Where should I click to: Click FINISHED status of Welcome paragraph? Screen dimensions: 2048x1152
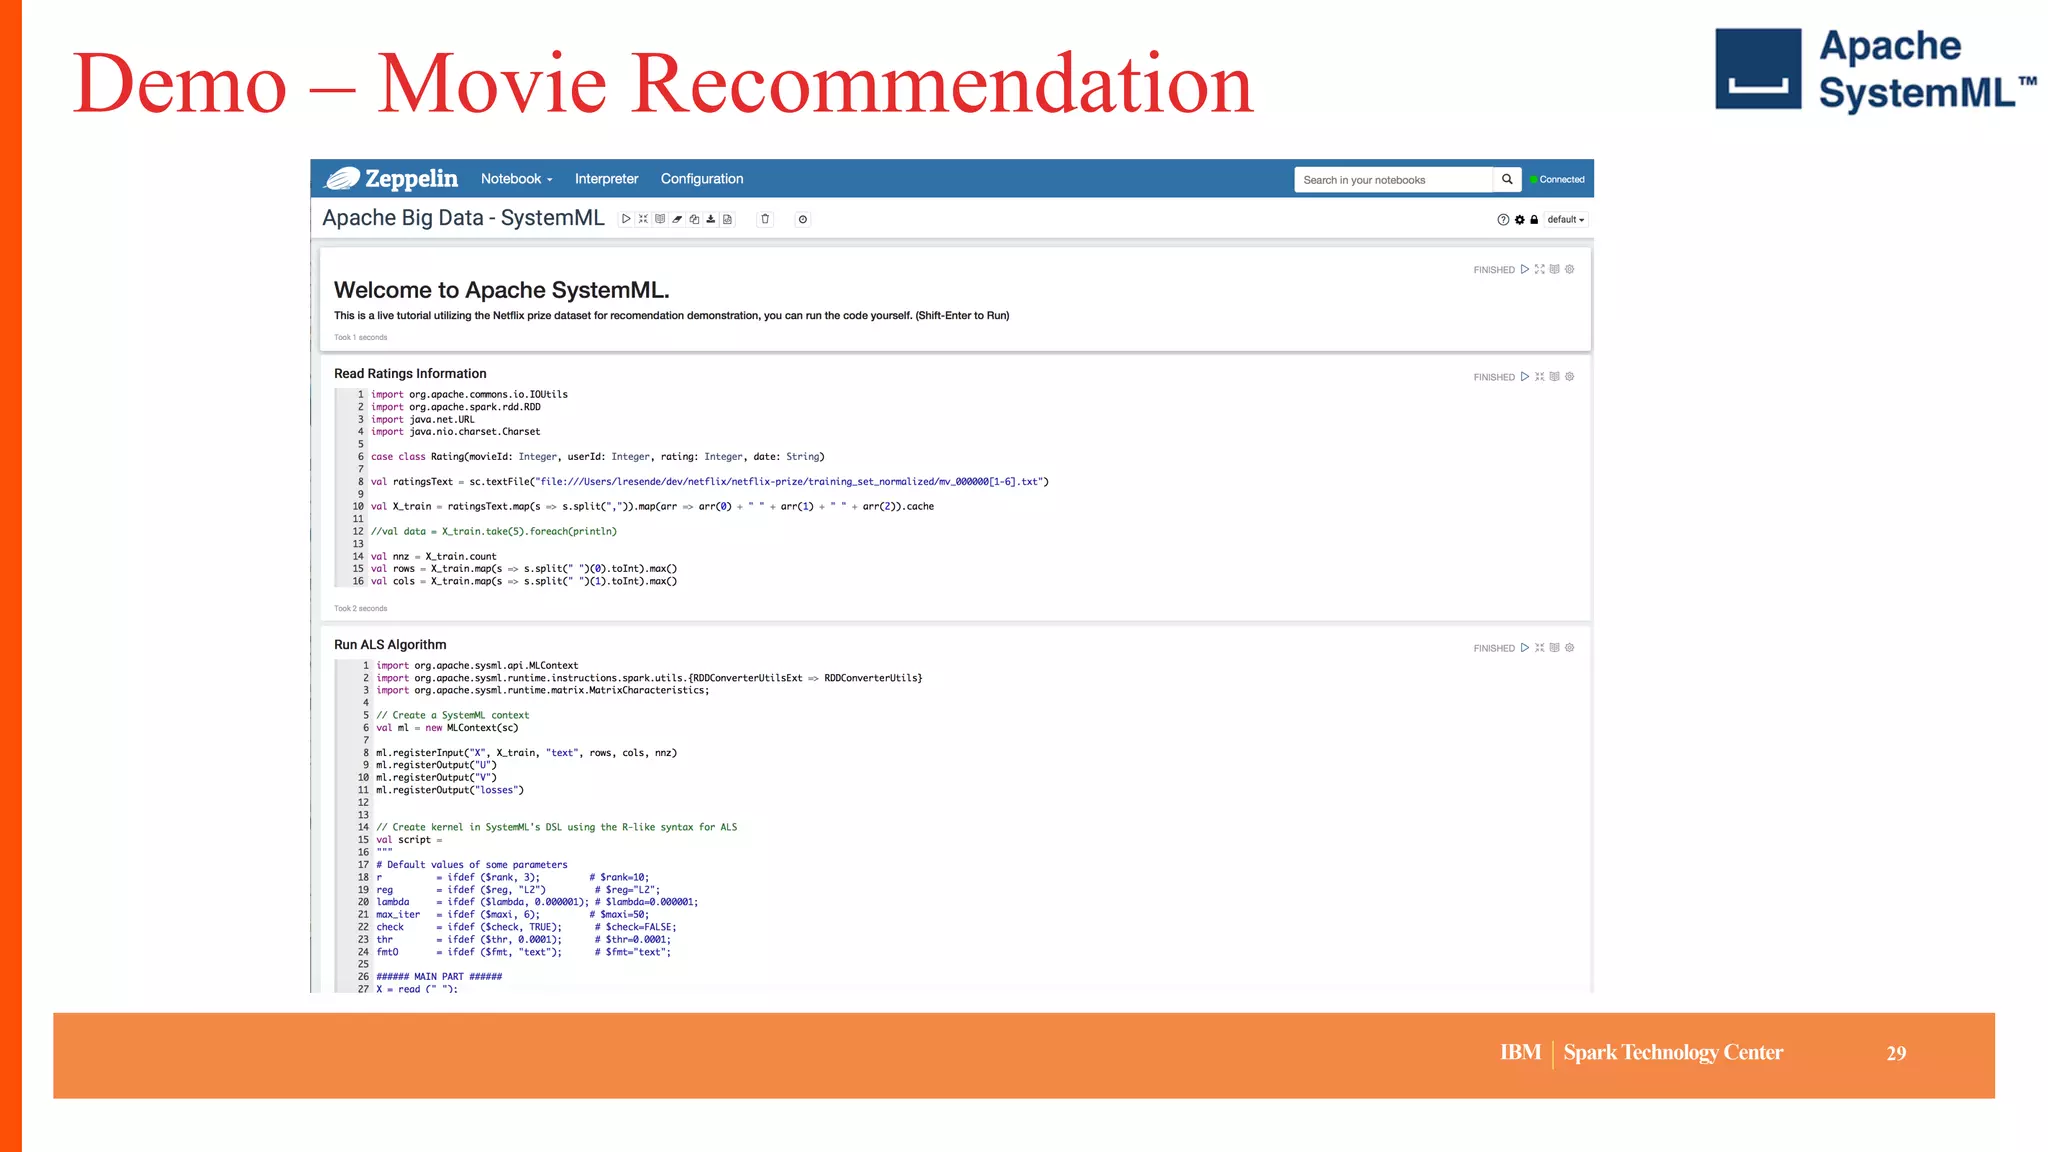click(1494, 270)
